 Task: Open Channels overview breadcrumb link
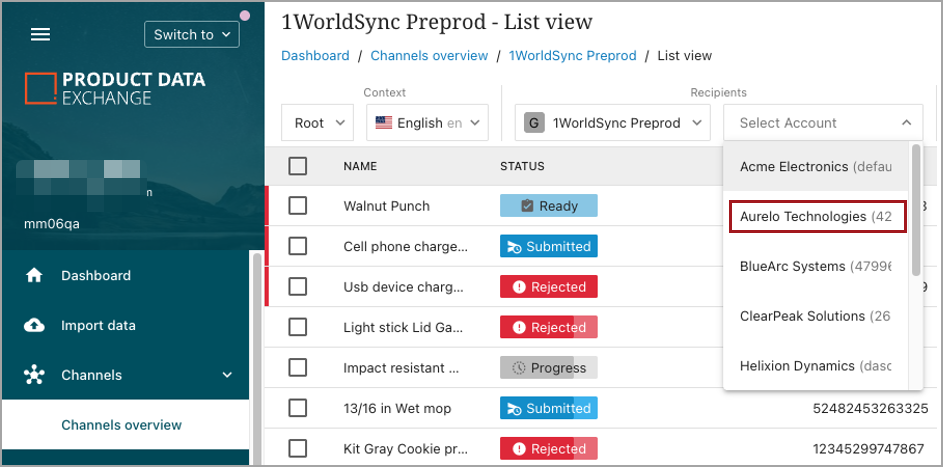coord(429,56)
